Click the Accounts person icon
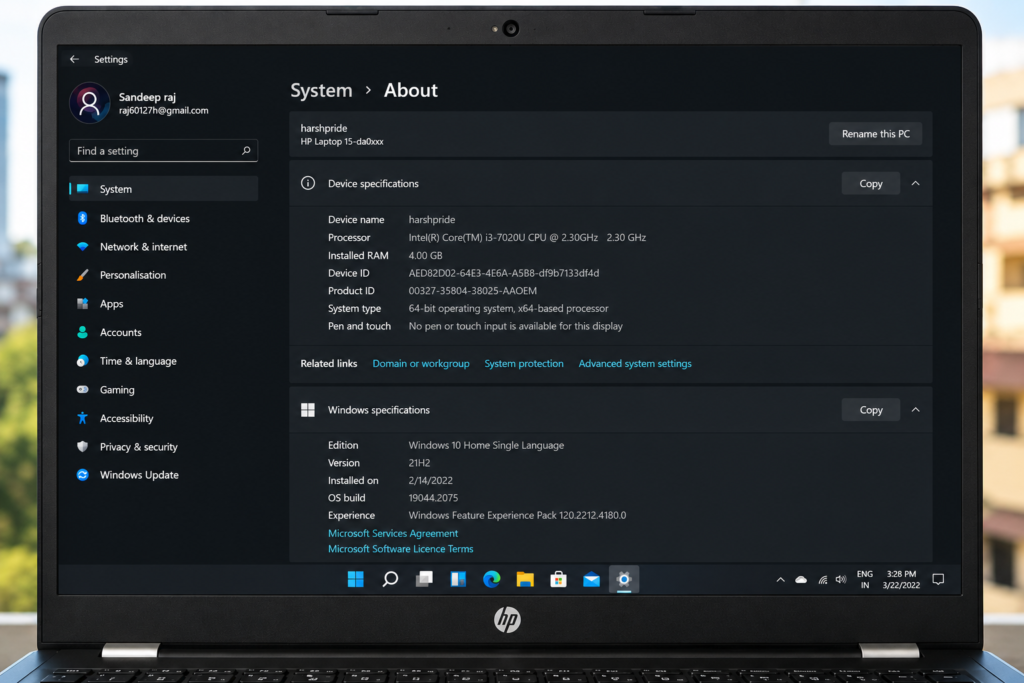The width and height of the screenshot is (1024, 683). click(x=82, y=332)
